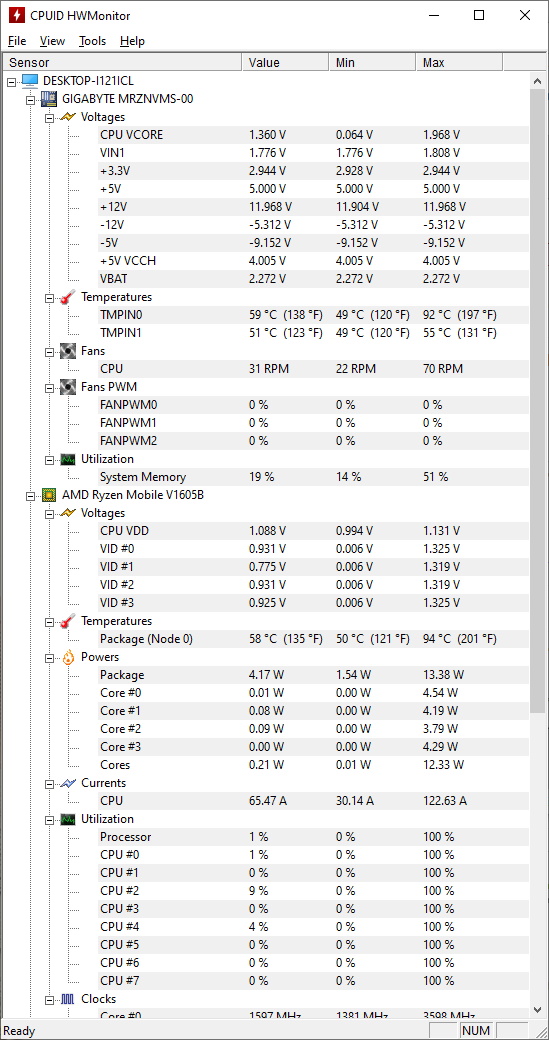Viewport: 549px width, 1040px height.
Task: Click the voltage icon under AMD Ryzen
Action: (68, 513)
